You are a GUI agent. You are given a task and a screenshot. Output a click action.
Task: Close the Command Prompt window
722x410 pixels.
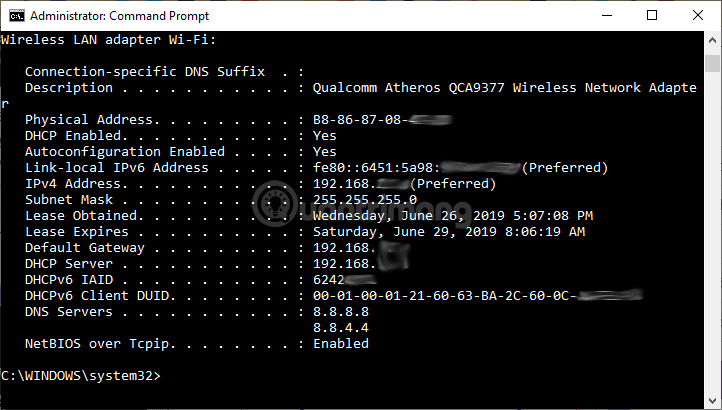[698, 15]
